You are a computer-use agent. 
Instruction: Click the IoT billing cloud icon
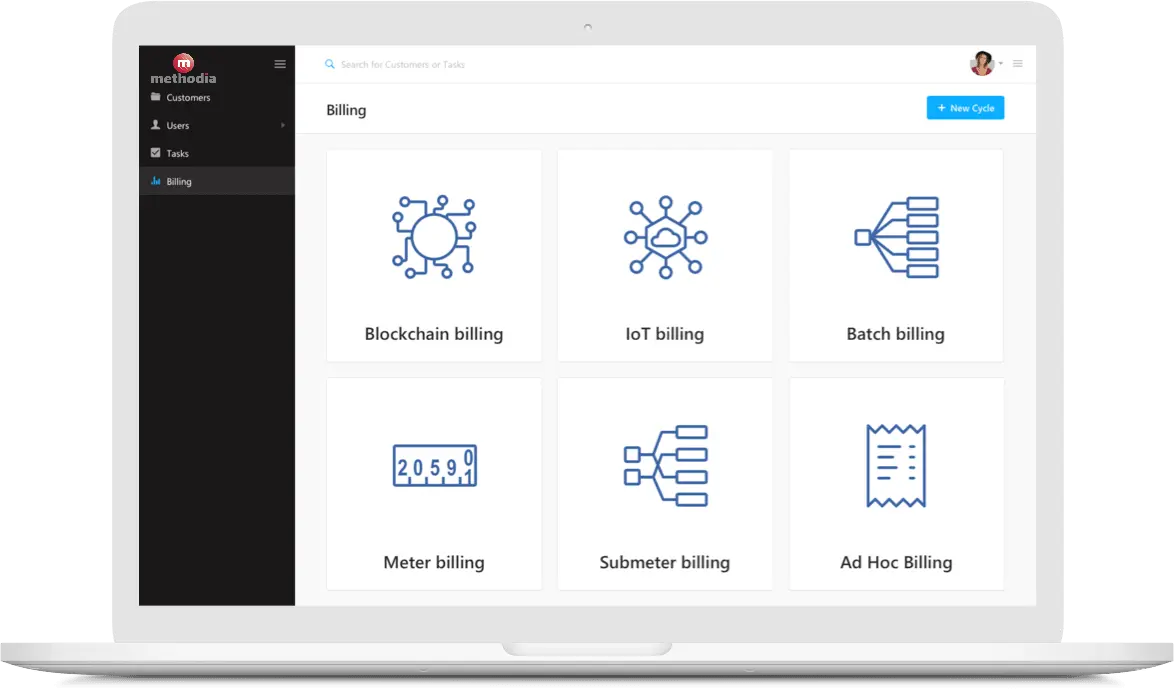point(666,237)
